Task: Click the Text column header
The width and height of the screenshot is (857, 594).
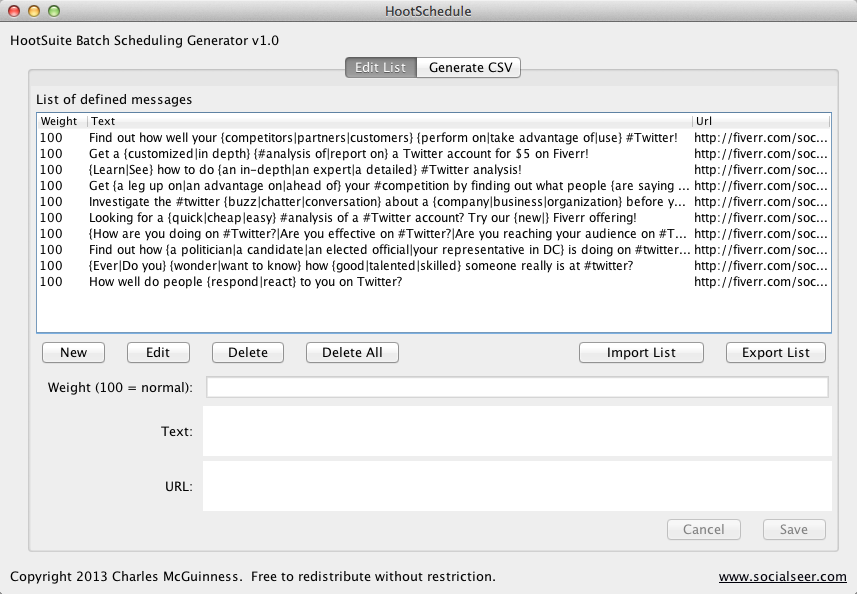Action: pos(389,121)
